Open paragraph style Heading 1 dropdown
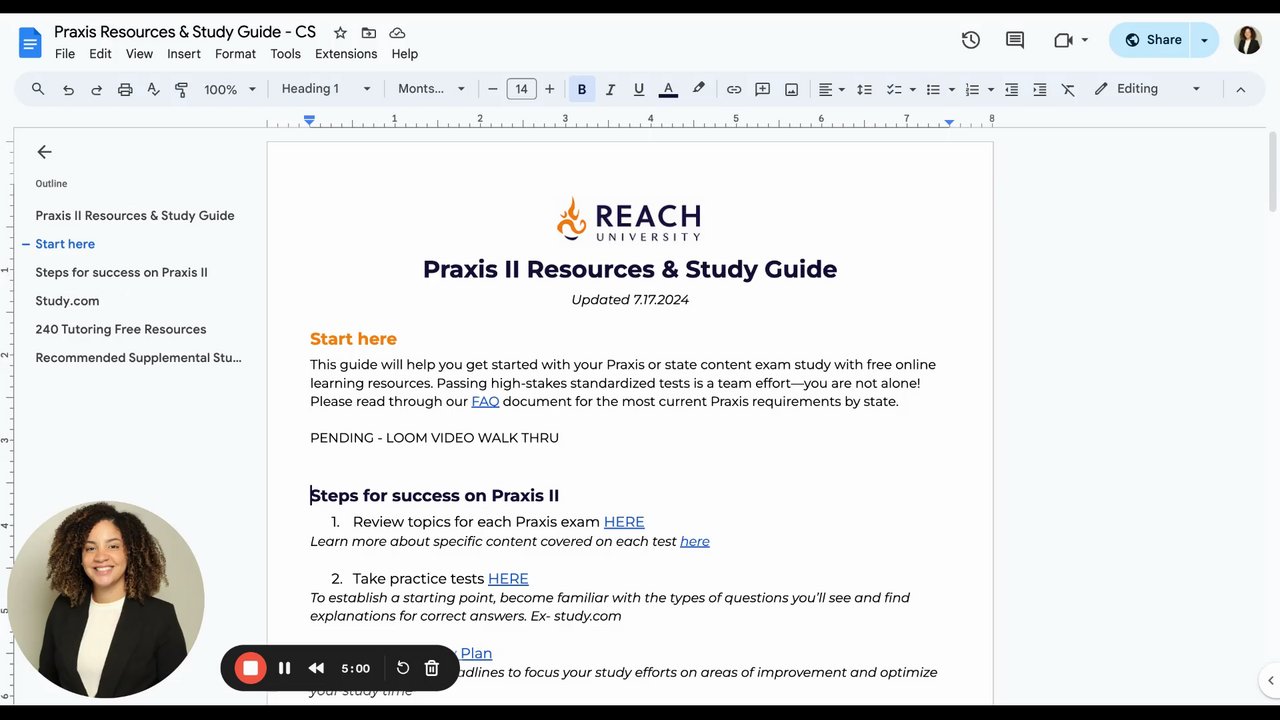Viewport: 1280px width, 720px height. coord(326,89)
